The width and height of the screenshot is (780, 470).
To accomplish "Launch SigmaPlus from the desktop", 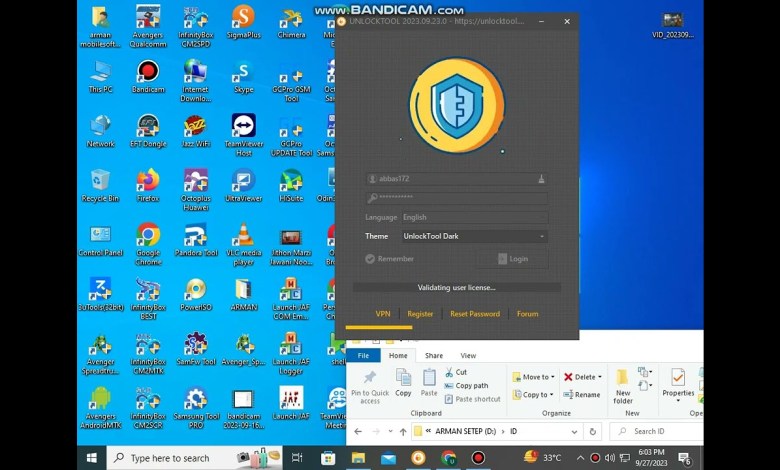I will tap(243, 22).
